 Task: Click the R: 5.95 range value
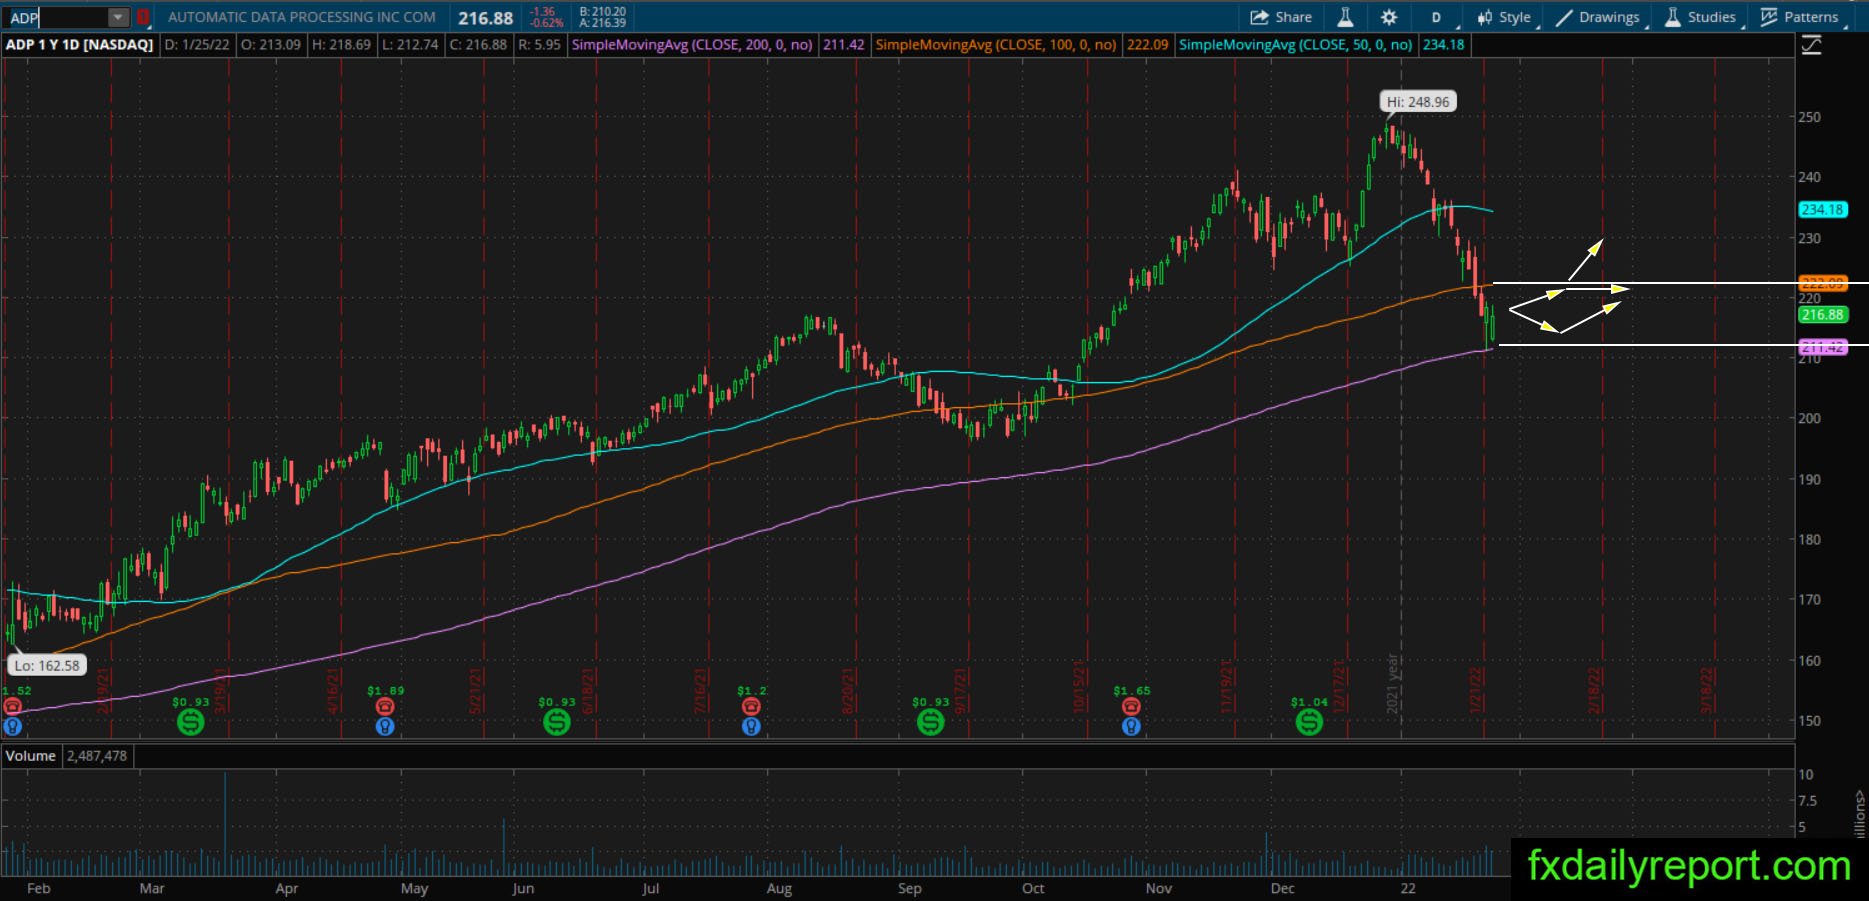(x=539, y=45)
